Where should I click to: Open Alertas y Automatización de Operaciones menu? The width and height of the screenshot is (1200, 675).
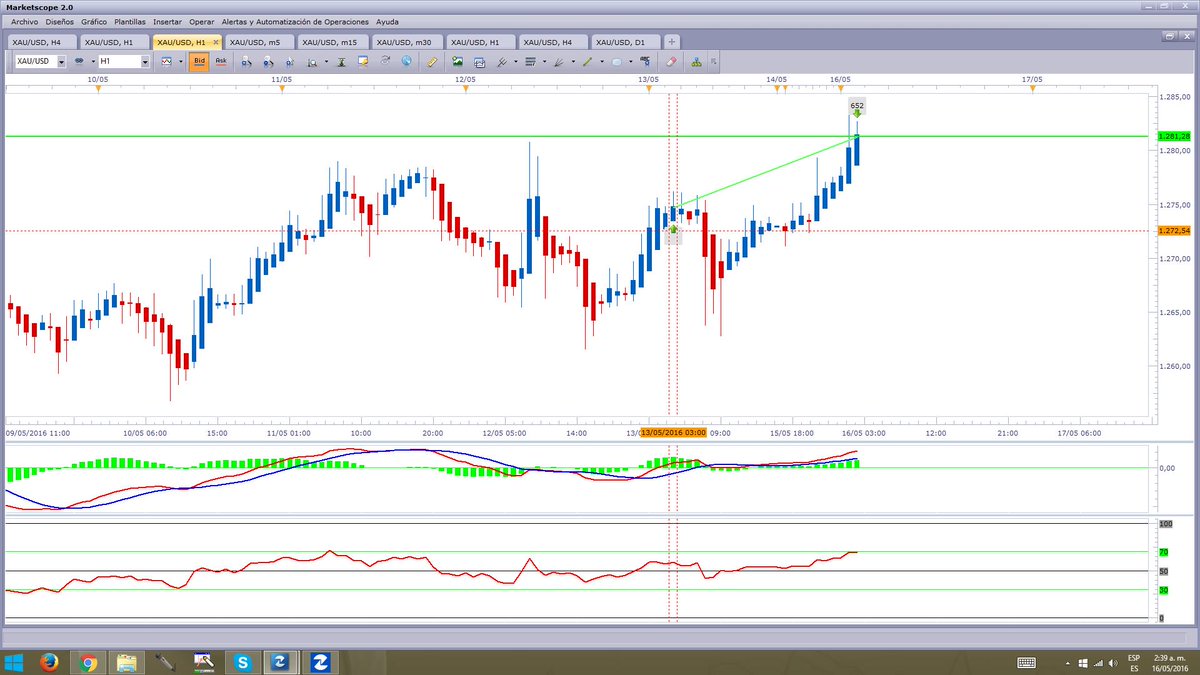click(x=294, y=21)
